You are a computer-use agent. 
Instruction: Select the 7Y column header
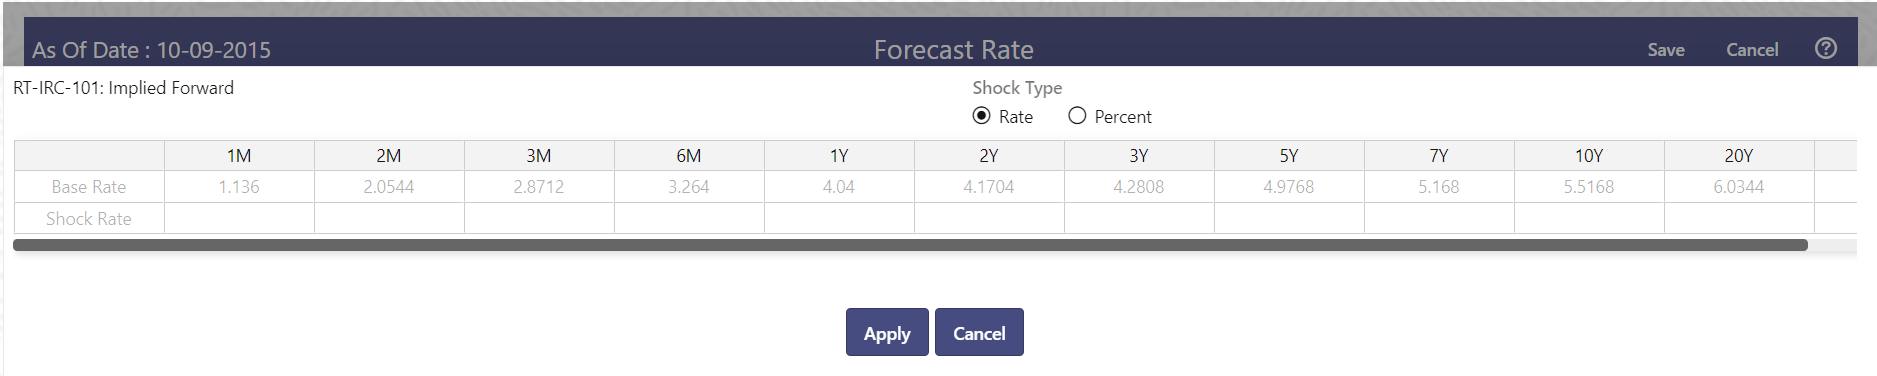pyautogui.click(x=1439, y=156)
